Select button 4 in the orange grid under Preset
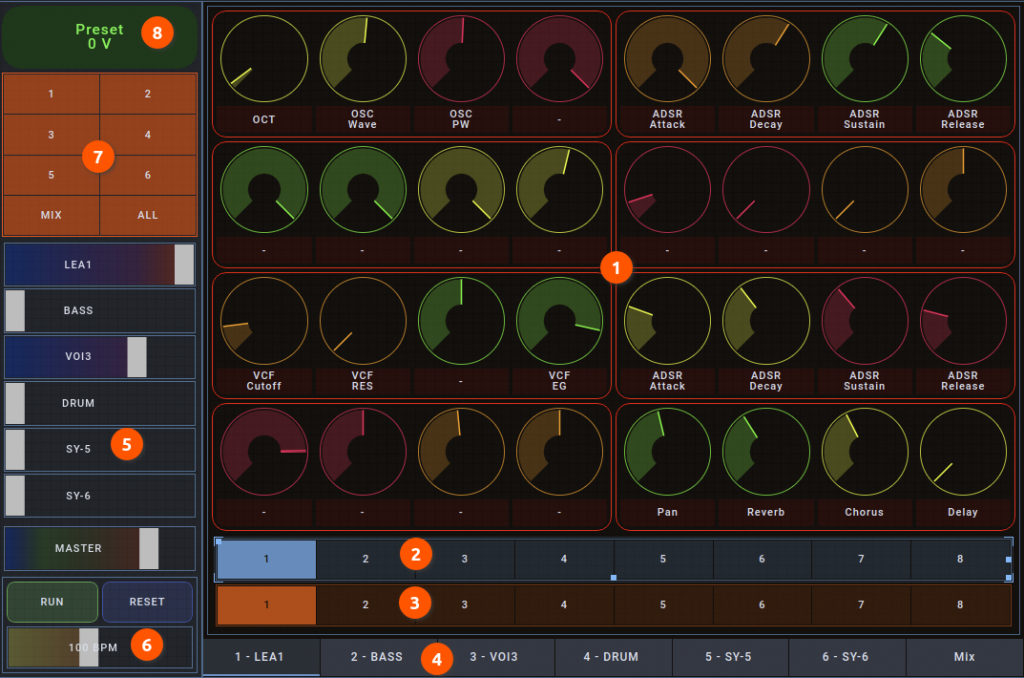 click(148, 135)
